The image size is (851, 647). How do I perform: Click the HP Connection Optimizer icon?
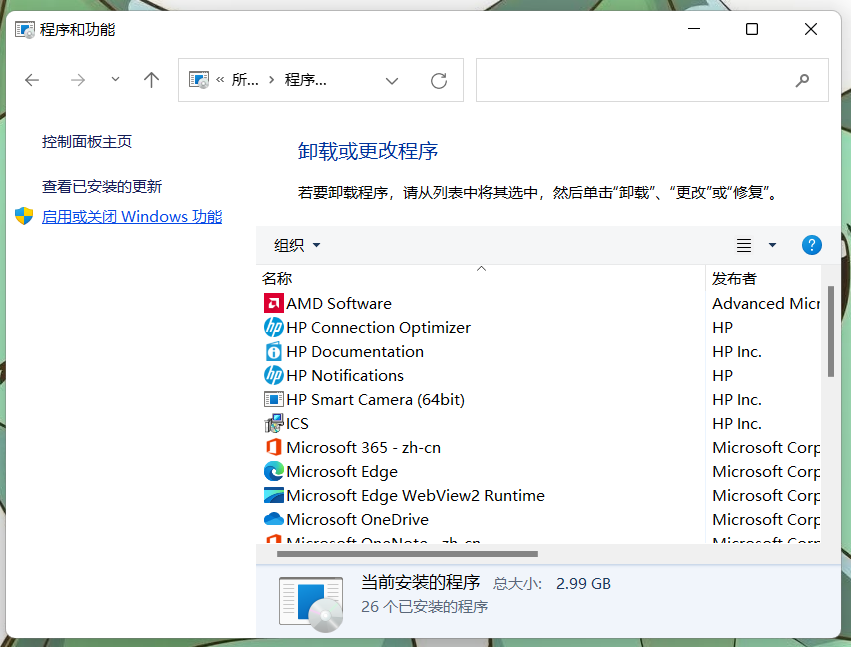tap(274, 327)
